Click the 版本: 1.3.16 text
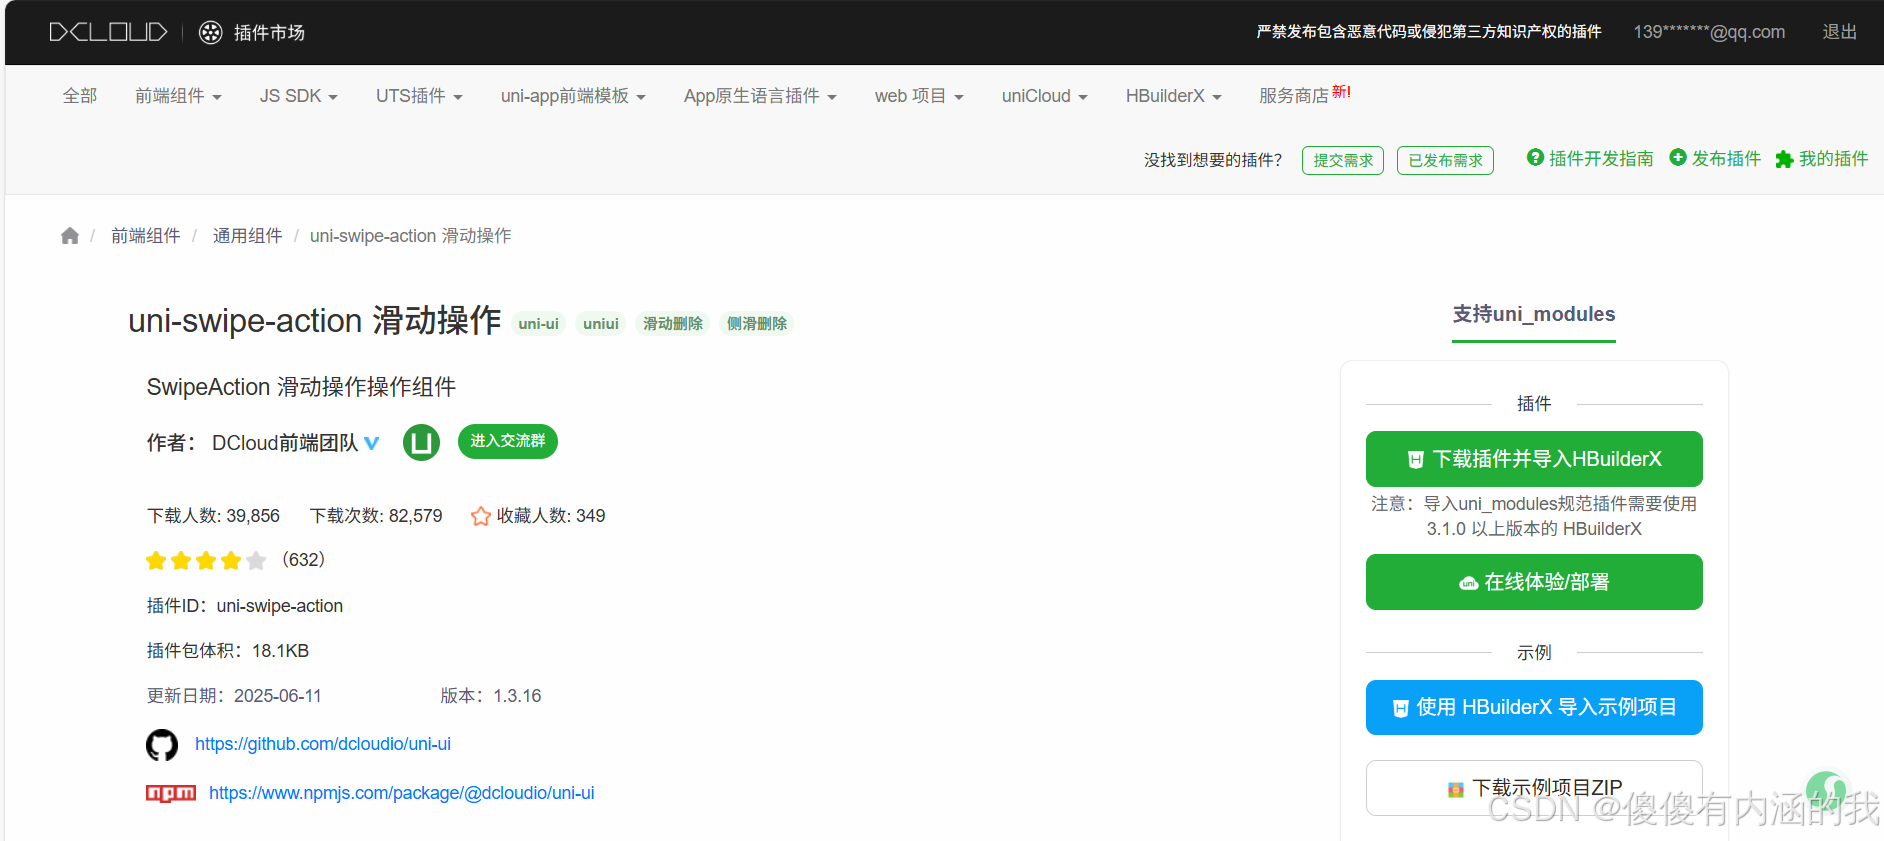Screen dimensions: 1884x841 pyautogui.click(x=491, y=696)
